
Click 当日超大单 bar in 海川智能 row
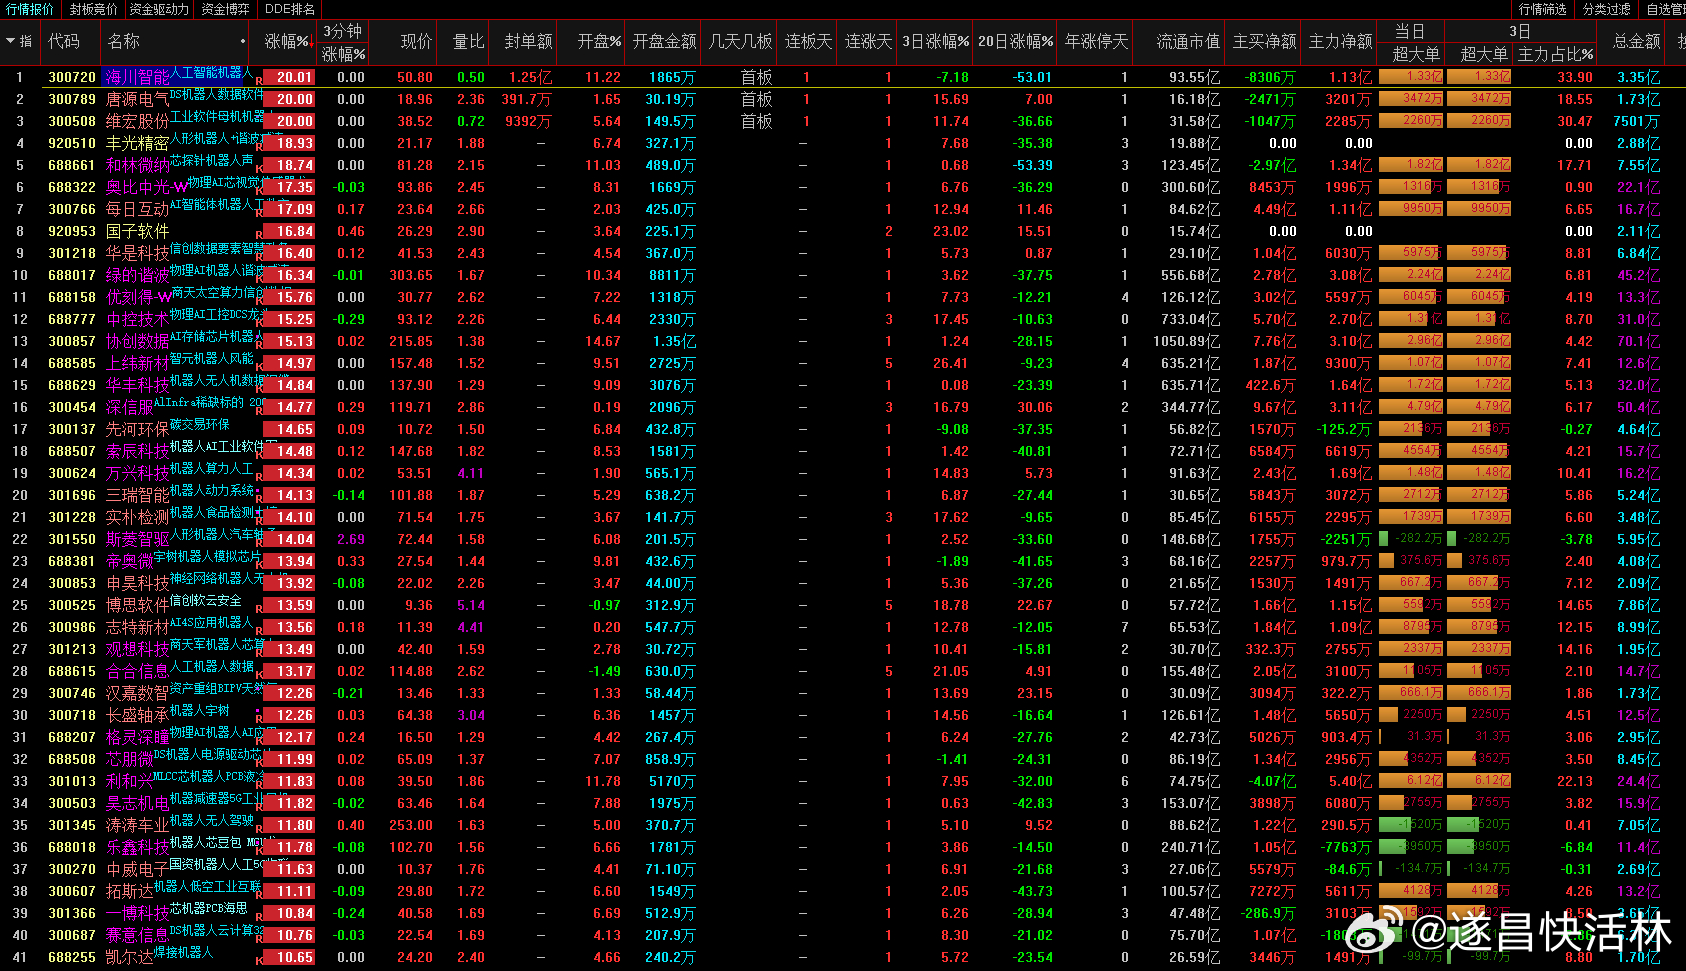(x=1411, y=76)
